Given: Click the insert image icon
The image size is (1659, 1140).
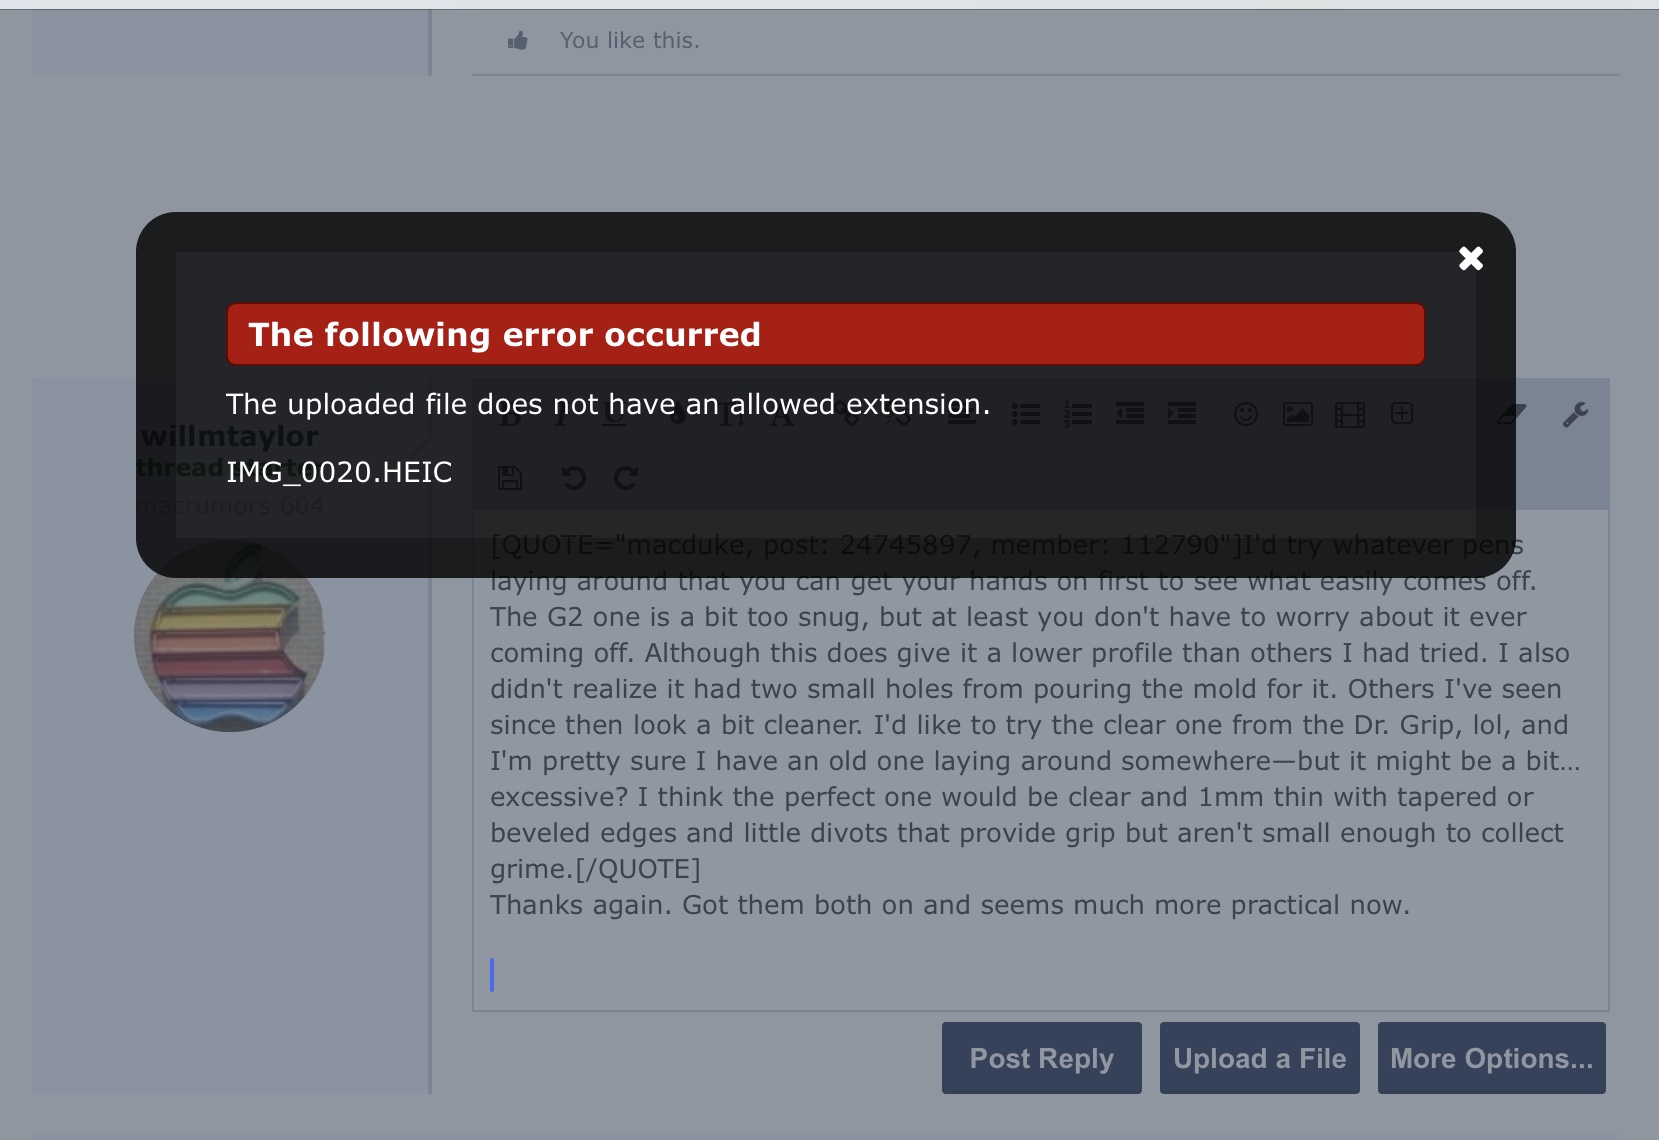Looking at the screenshot, I should pos(1298,414).
